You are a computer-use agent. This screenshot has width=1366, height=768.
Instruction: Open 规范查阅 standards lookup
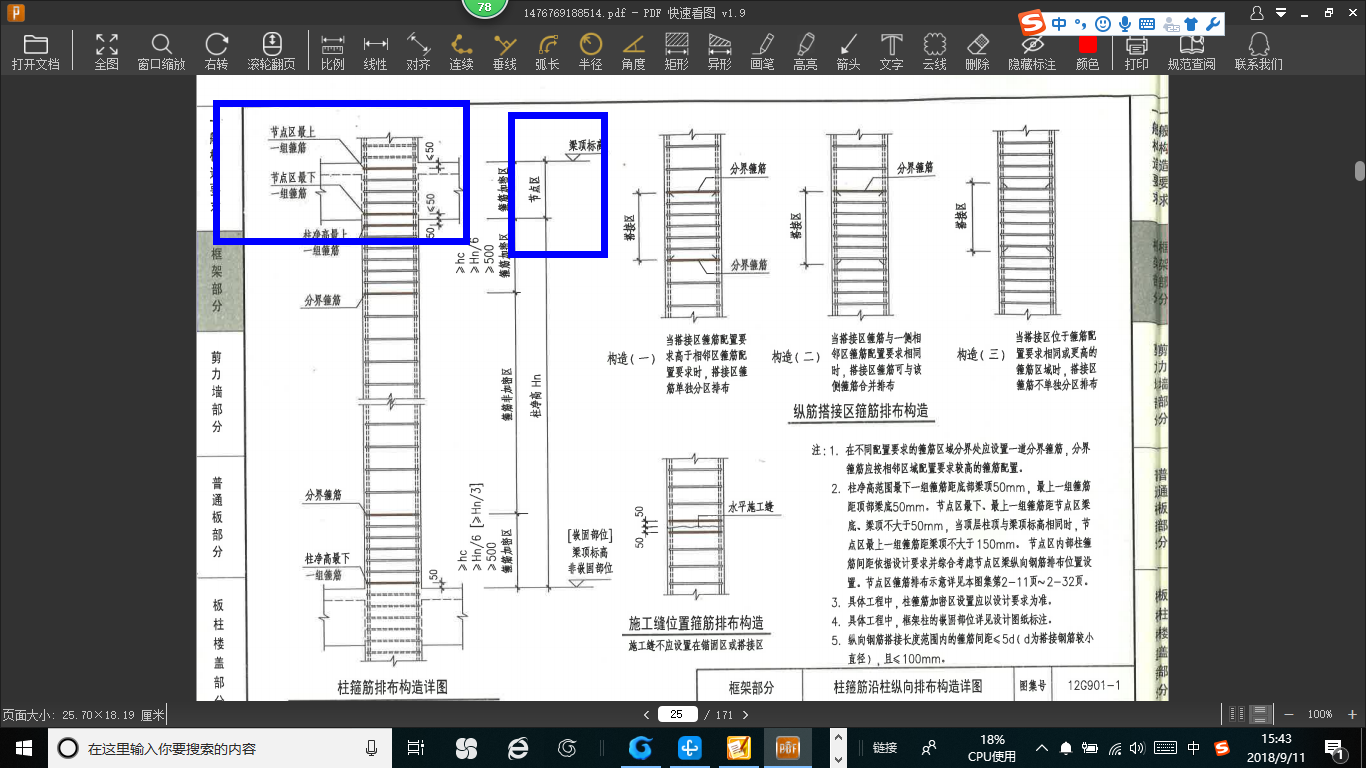1191,52
